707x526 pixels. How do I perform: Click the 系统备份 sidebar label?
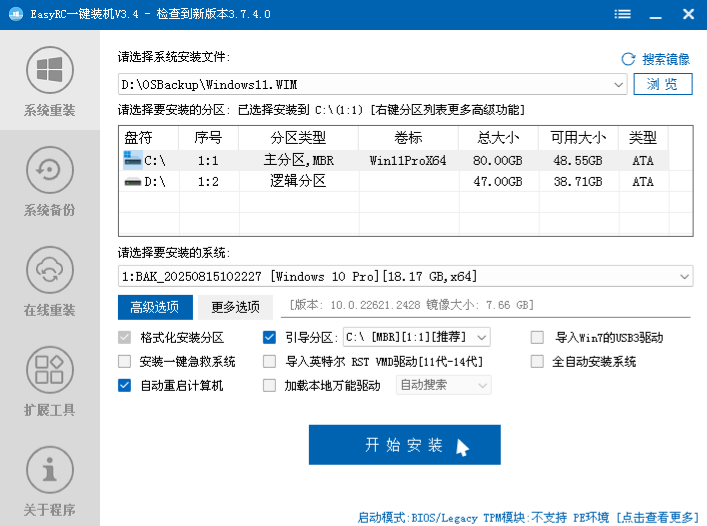(50, 210)
